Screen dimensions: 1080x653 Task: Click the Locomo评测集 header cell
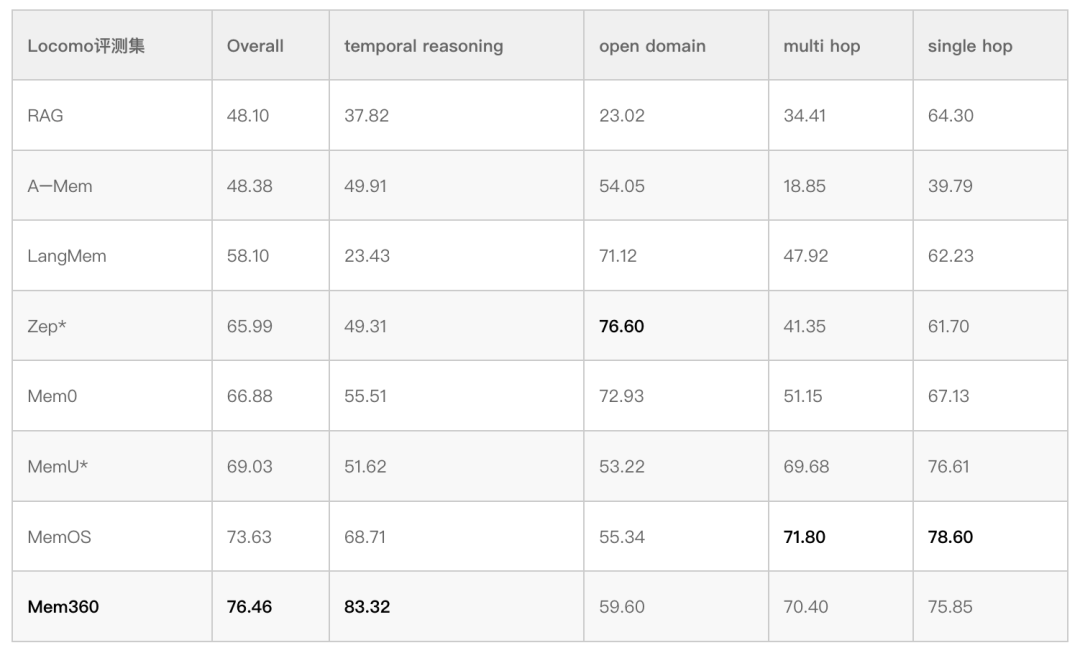86,46
